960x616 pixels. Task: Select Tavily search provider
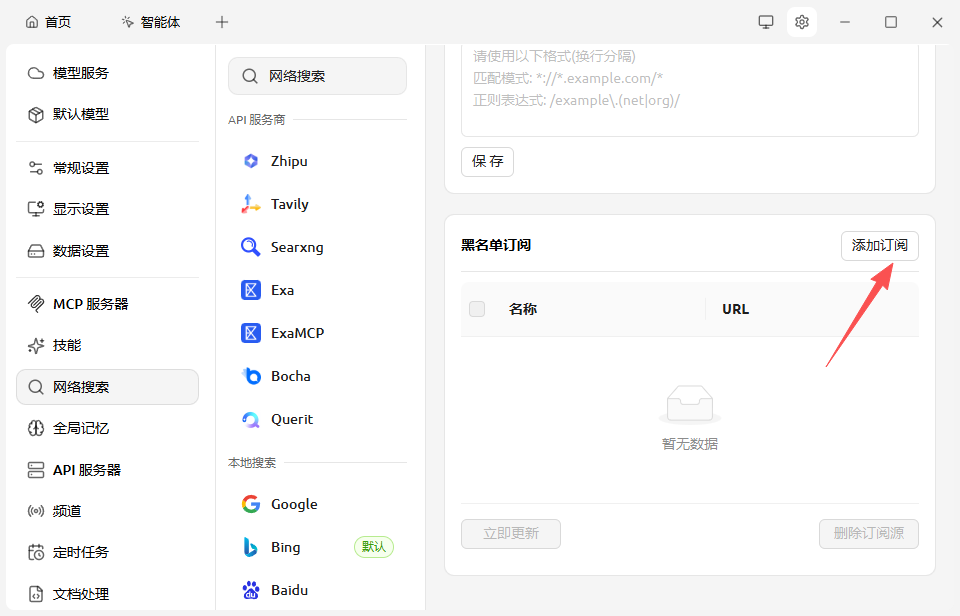click(x=317, y=205)
